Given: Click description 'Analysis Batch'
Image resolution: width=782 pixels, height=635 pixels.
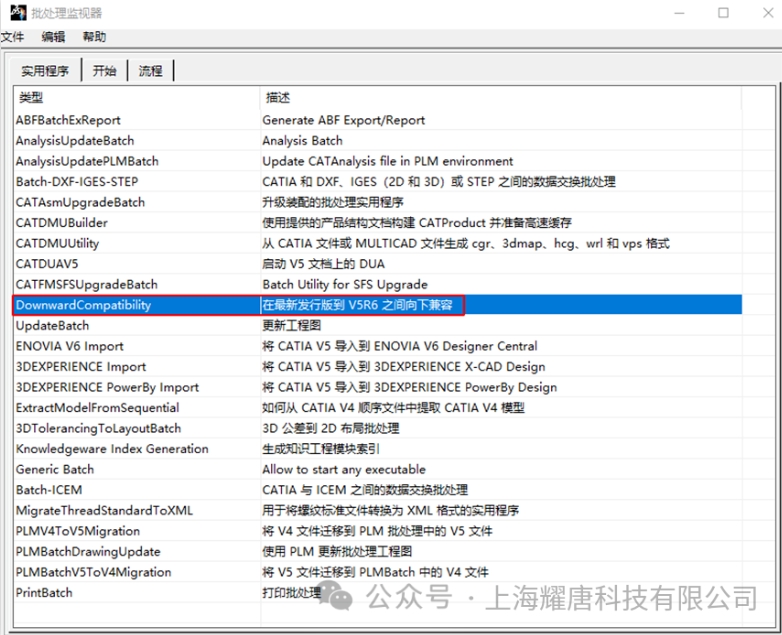Looking at the screenshot, I should point(303,141).
